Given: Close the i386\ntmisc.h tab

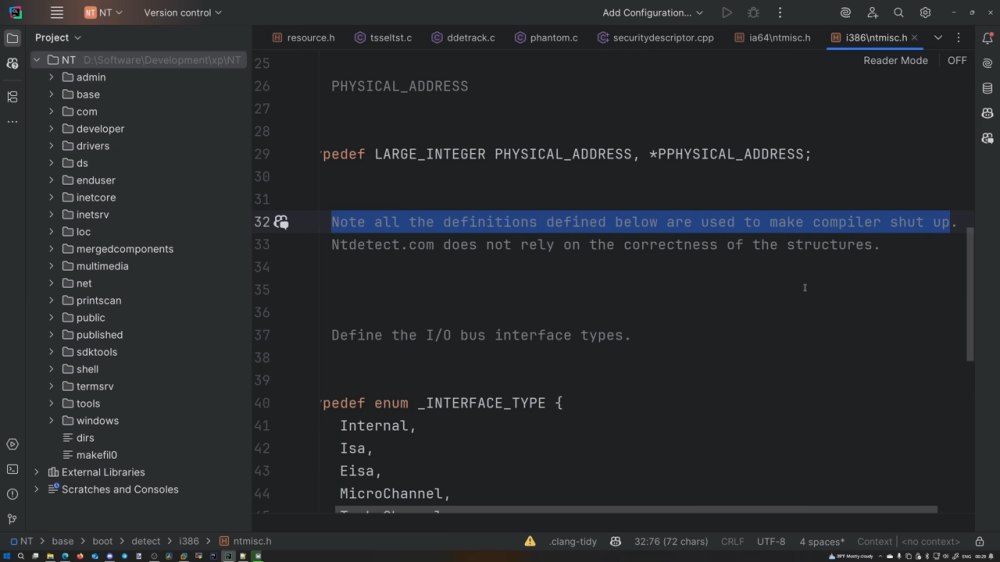Looking at the screenshot, I should [915, 38].
